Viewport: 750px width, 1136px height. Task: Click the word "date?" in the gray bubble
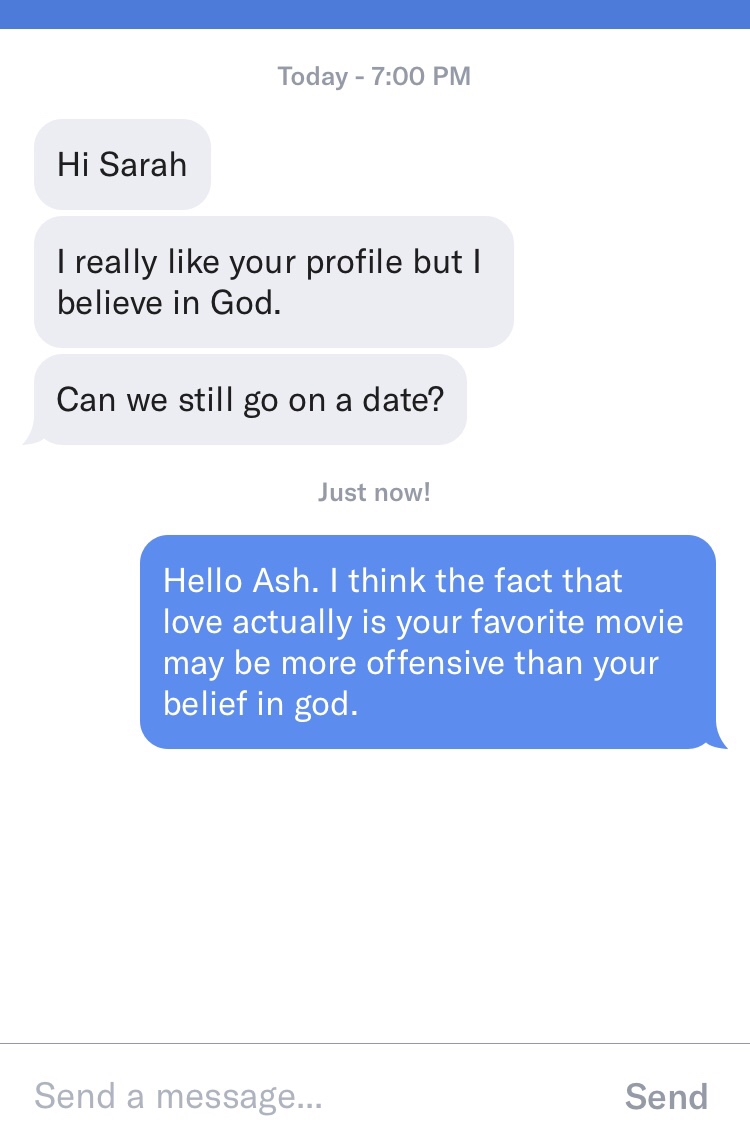pyautogui.click(x=404, y=399)
